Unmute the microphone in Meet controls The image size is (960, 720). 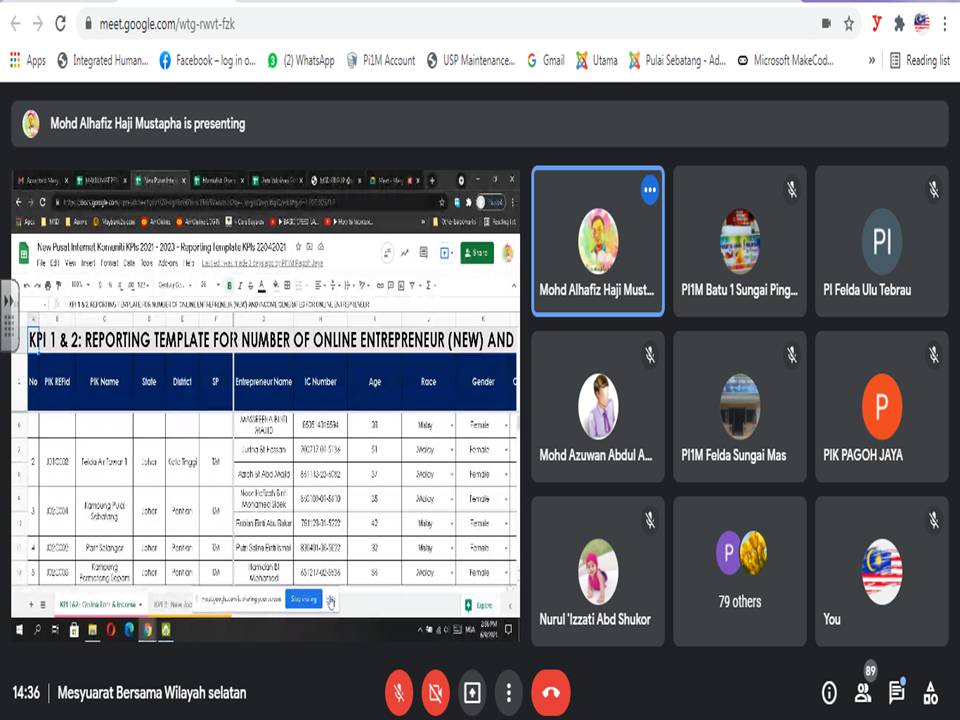tap(398, 692)
